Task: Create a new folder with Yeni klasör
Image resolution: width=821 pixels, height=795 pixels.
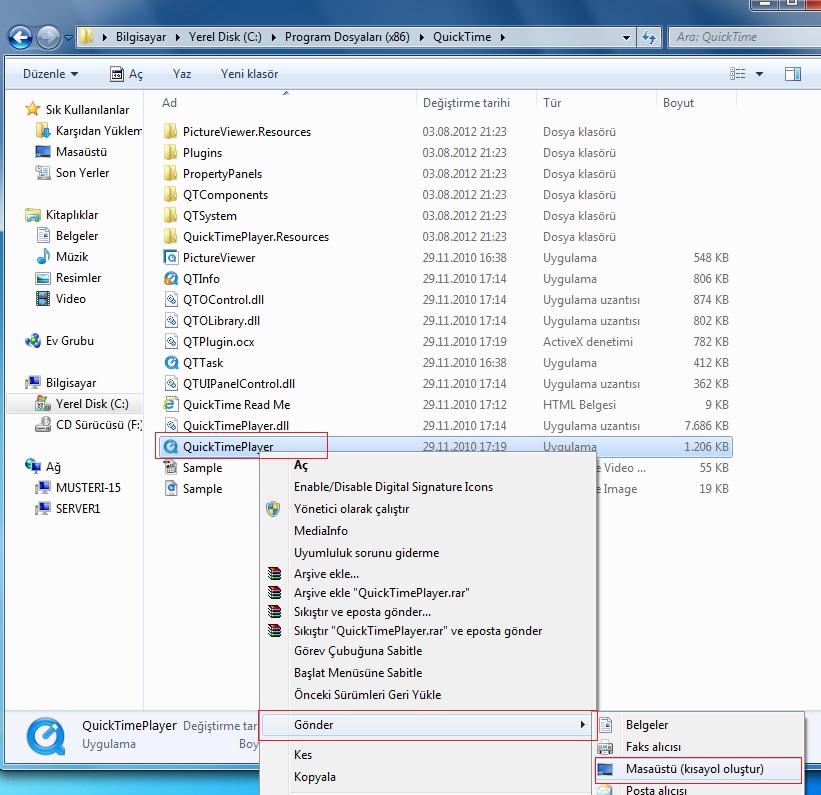Action: (249, 74)
